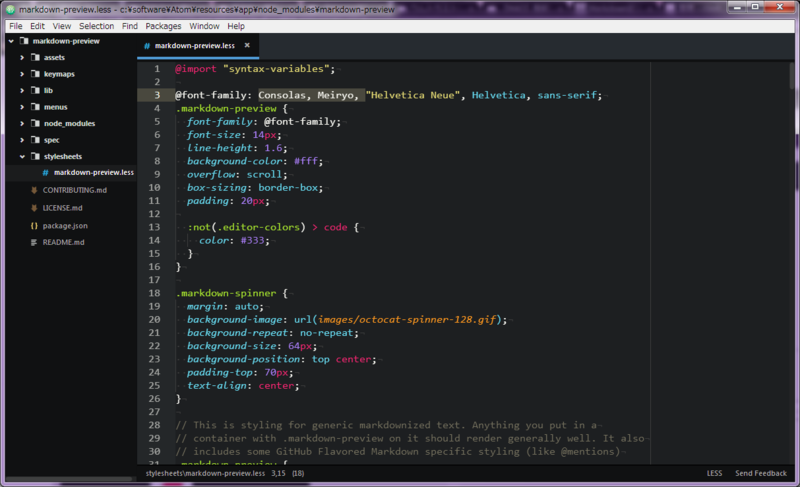Open README.md from tree
This screenshot has width=800, height=487.
pyautogui.click(x=63, y=242)
